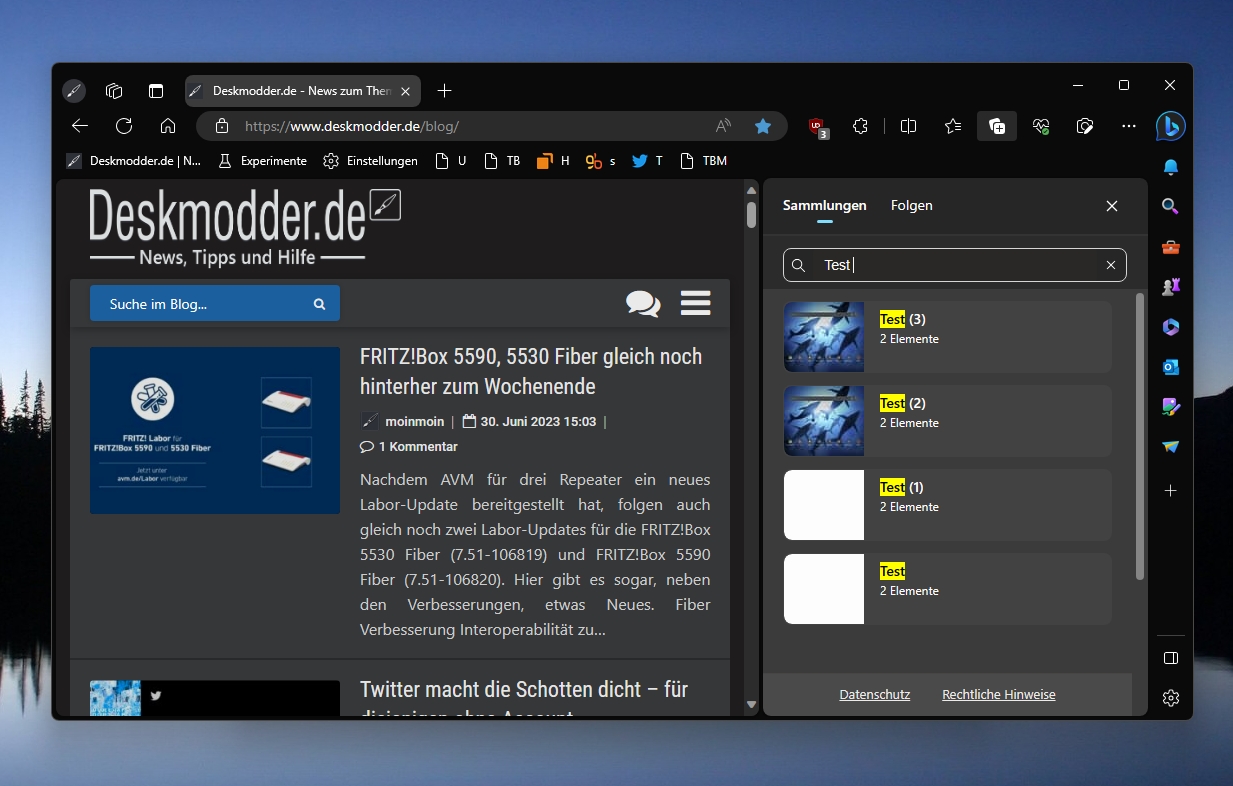The height and width of the screenshot is (786, 1233).
Task: Open the settings and more menu
Action: click(x=1129, y=126)
